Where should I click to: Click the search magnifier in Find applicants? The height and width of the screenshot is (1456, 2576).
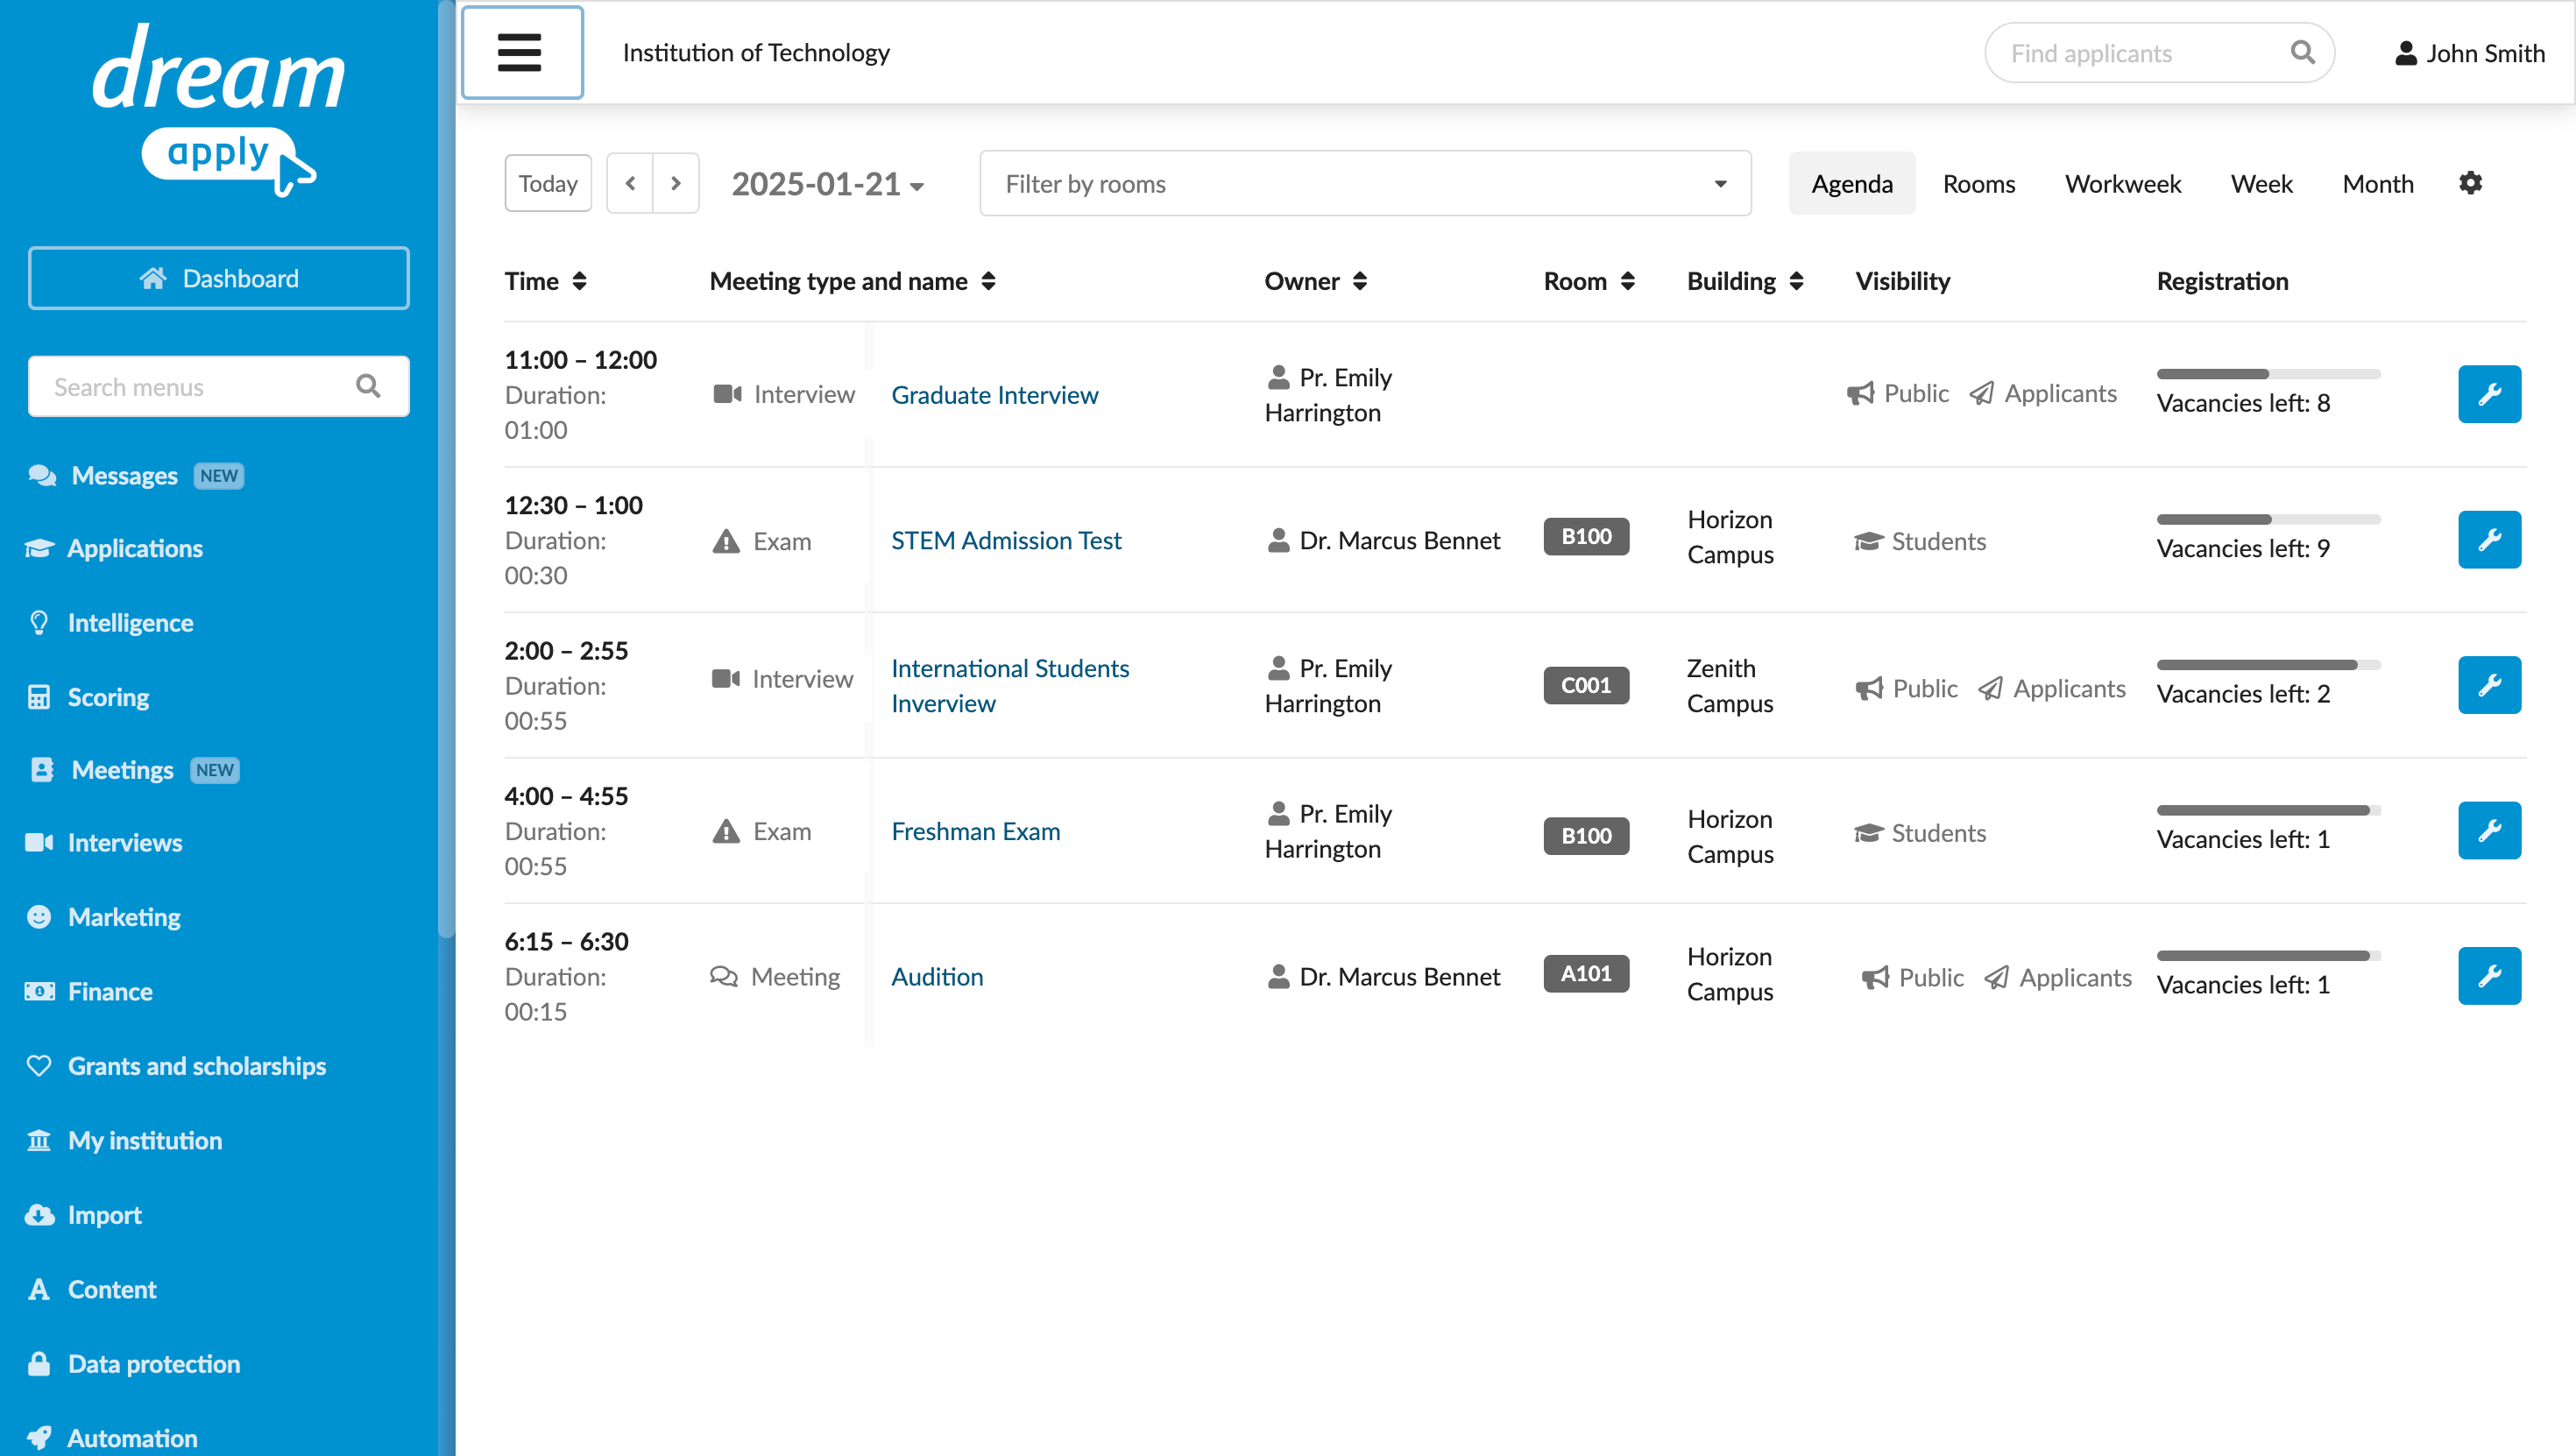point(2302,52)
